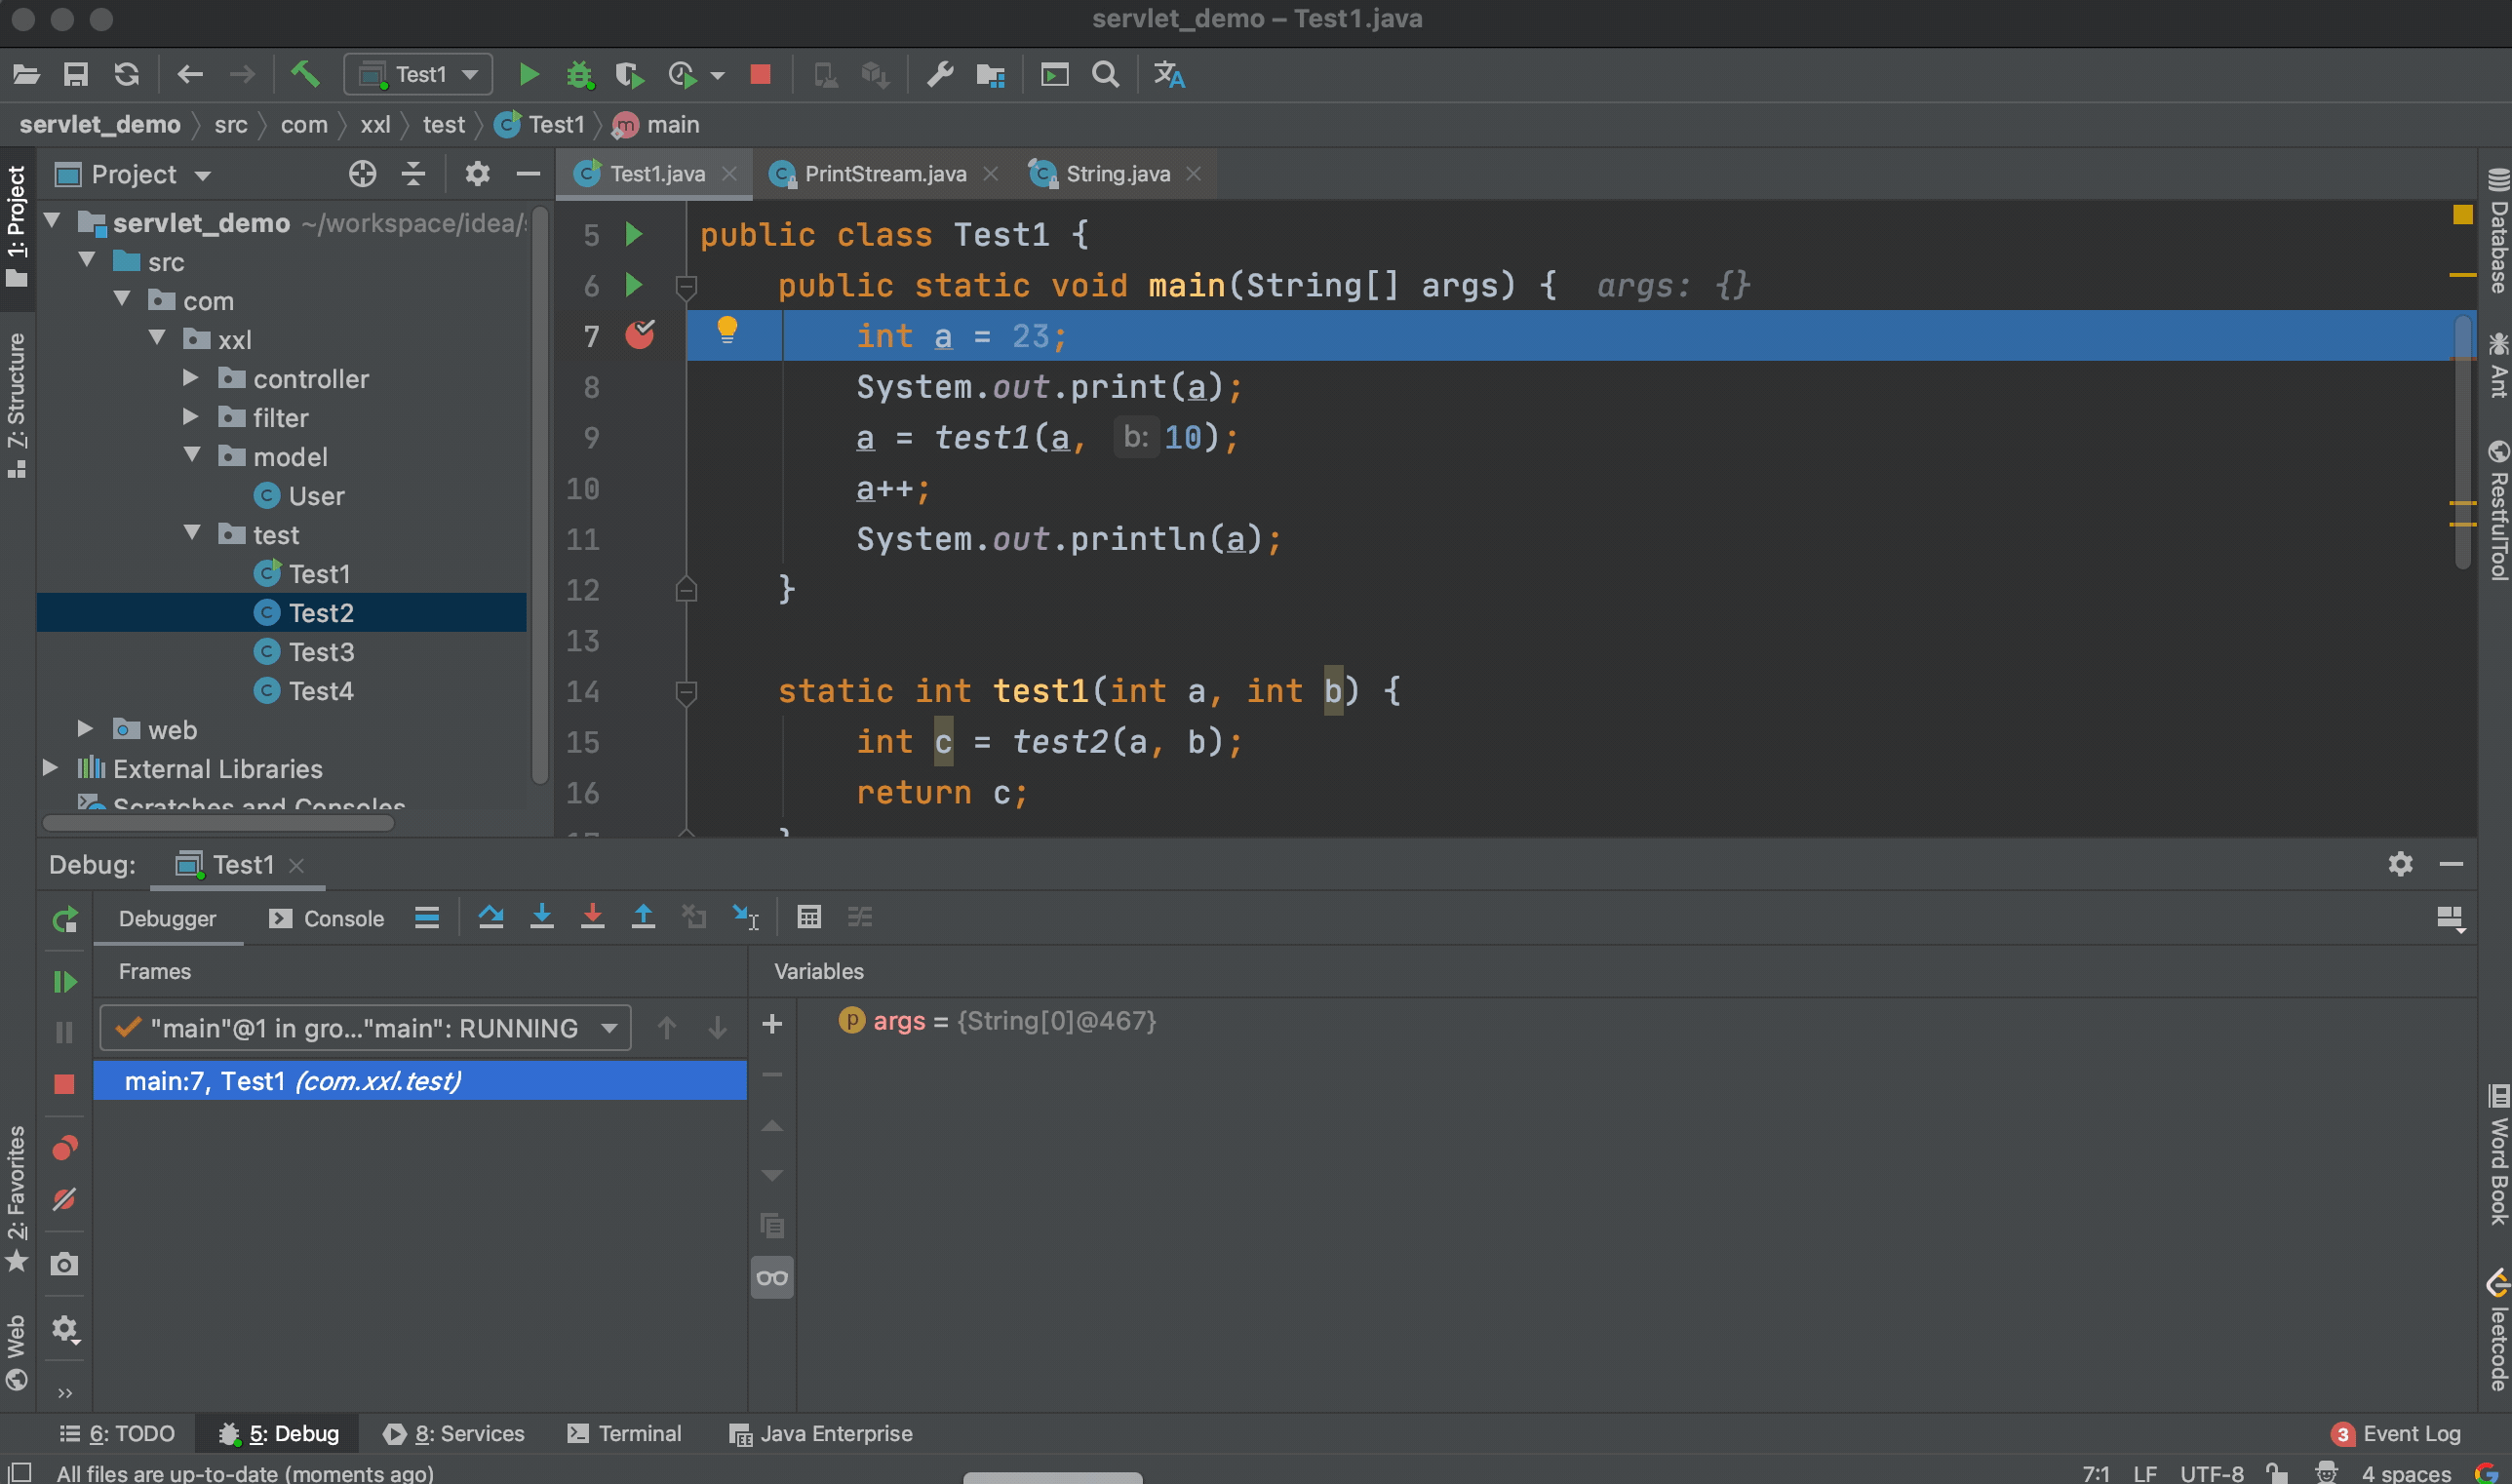The height and width of the screenshot is (1484, 2512).
Task: Add a new watch with plus icon
Action: [772, 1024]
